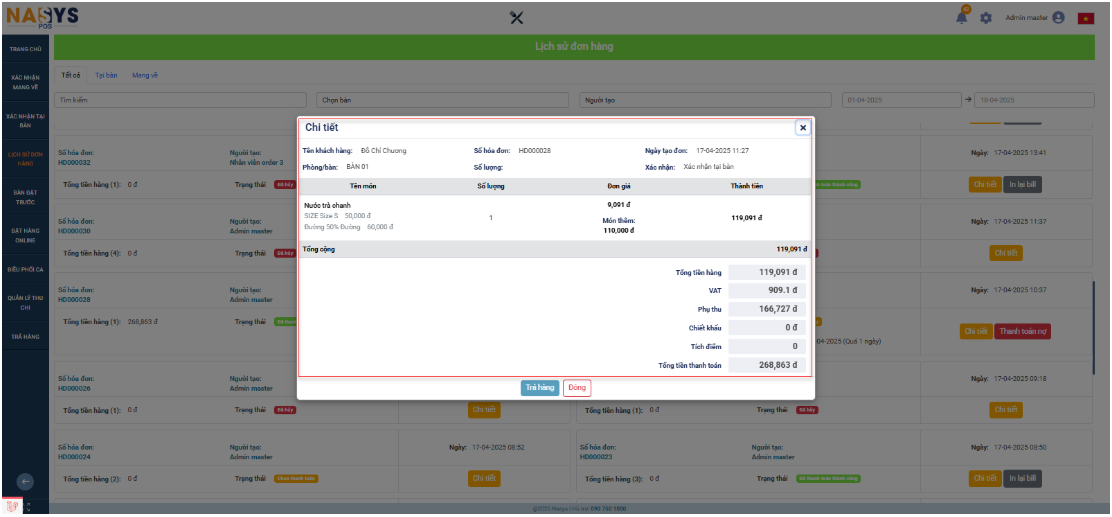Click the notification bell icon

pyautogui.click(x=962, y=18)
